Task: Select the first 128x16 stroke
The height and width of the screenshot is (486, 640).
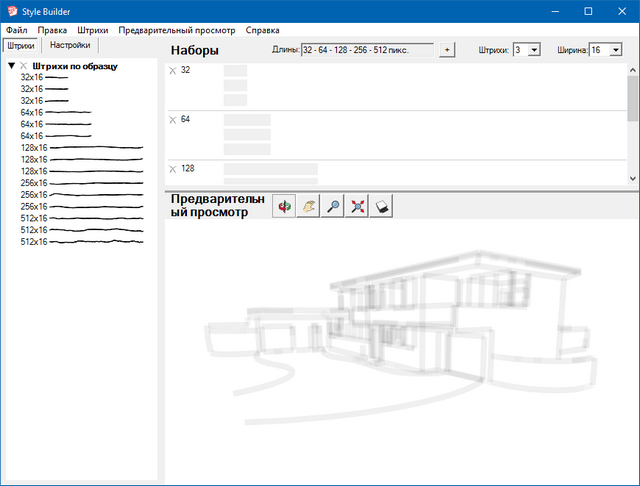Action: coord(82,148)
